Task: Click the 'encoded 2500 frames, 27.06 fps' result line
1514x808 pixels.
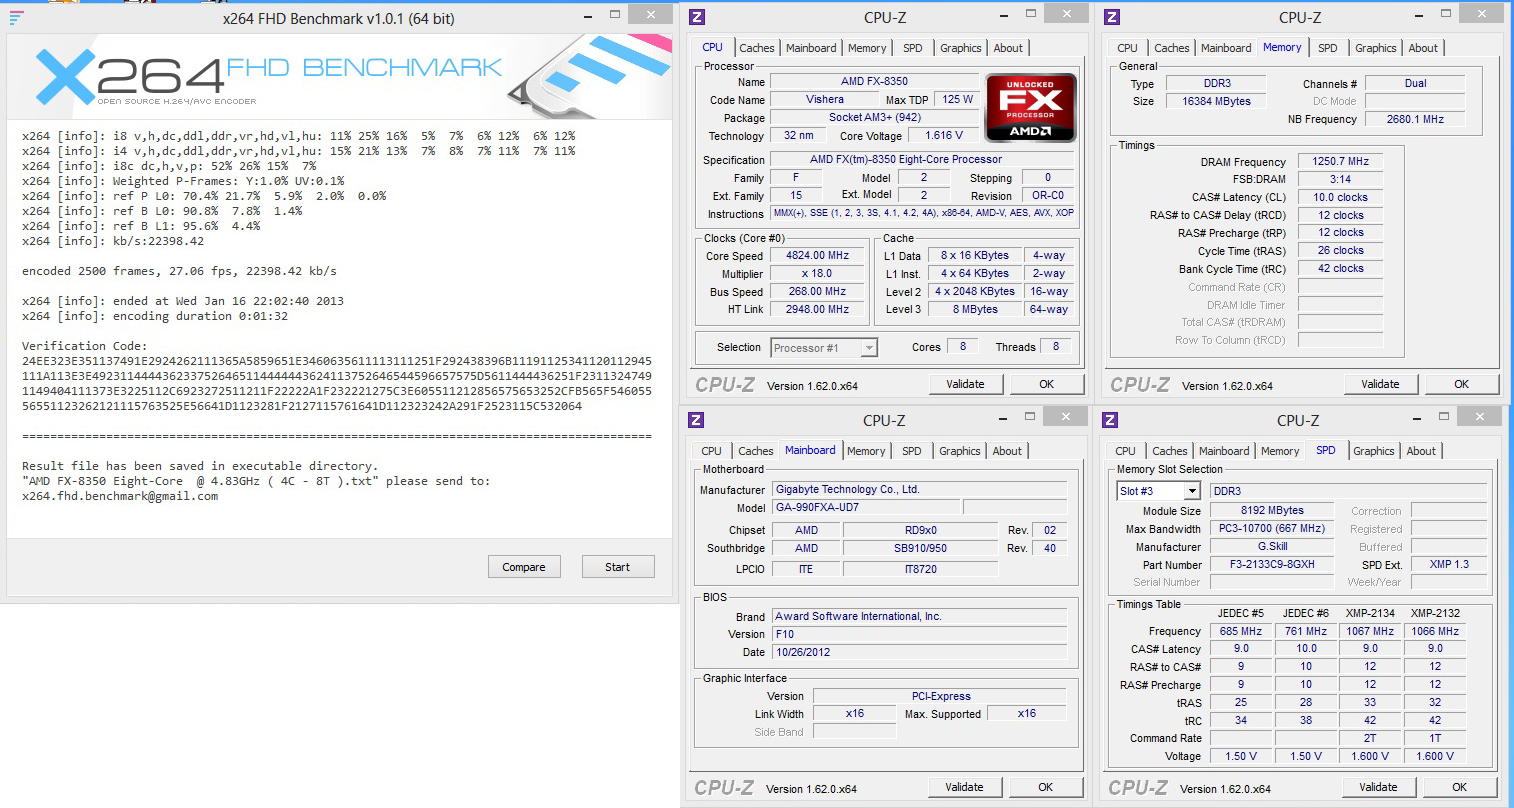Action: (x=179, y=271)
